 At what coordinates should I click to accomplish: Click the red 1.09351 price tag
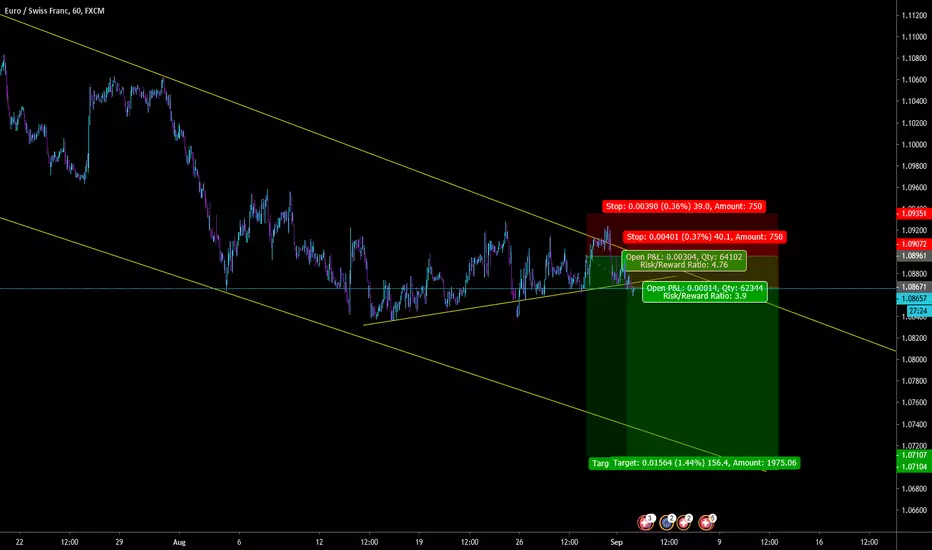pyautogui.click(x=914, y=213)
